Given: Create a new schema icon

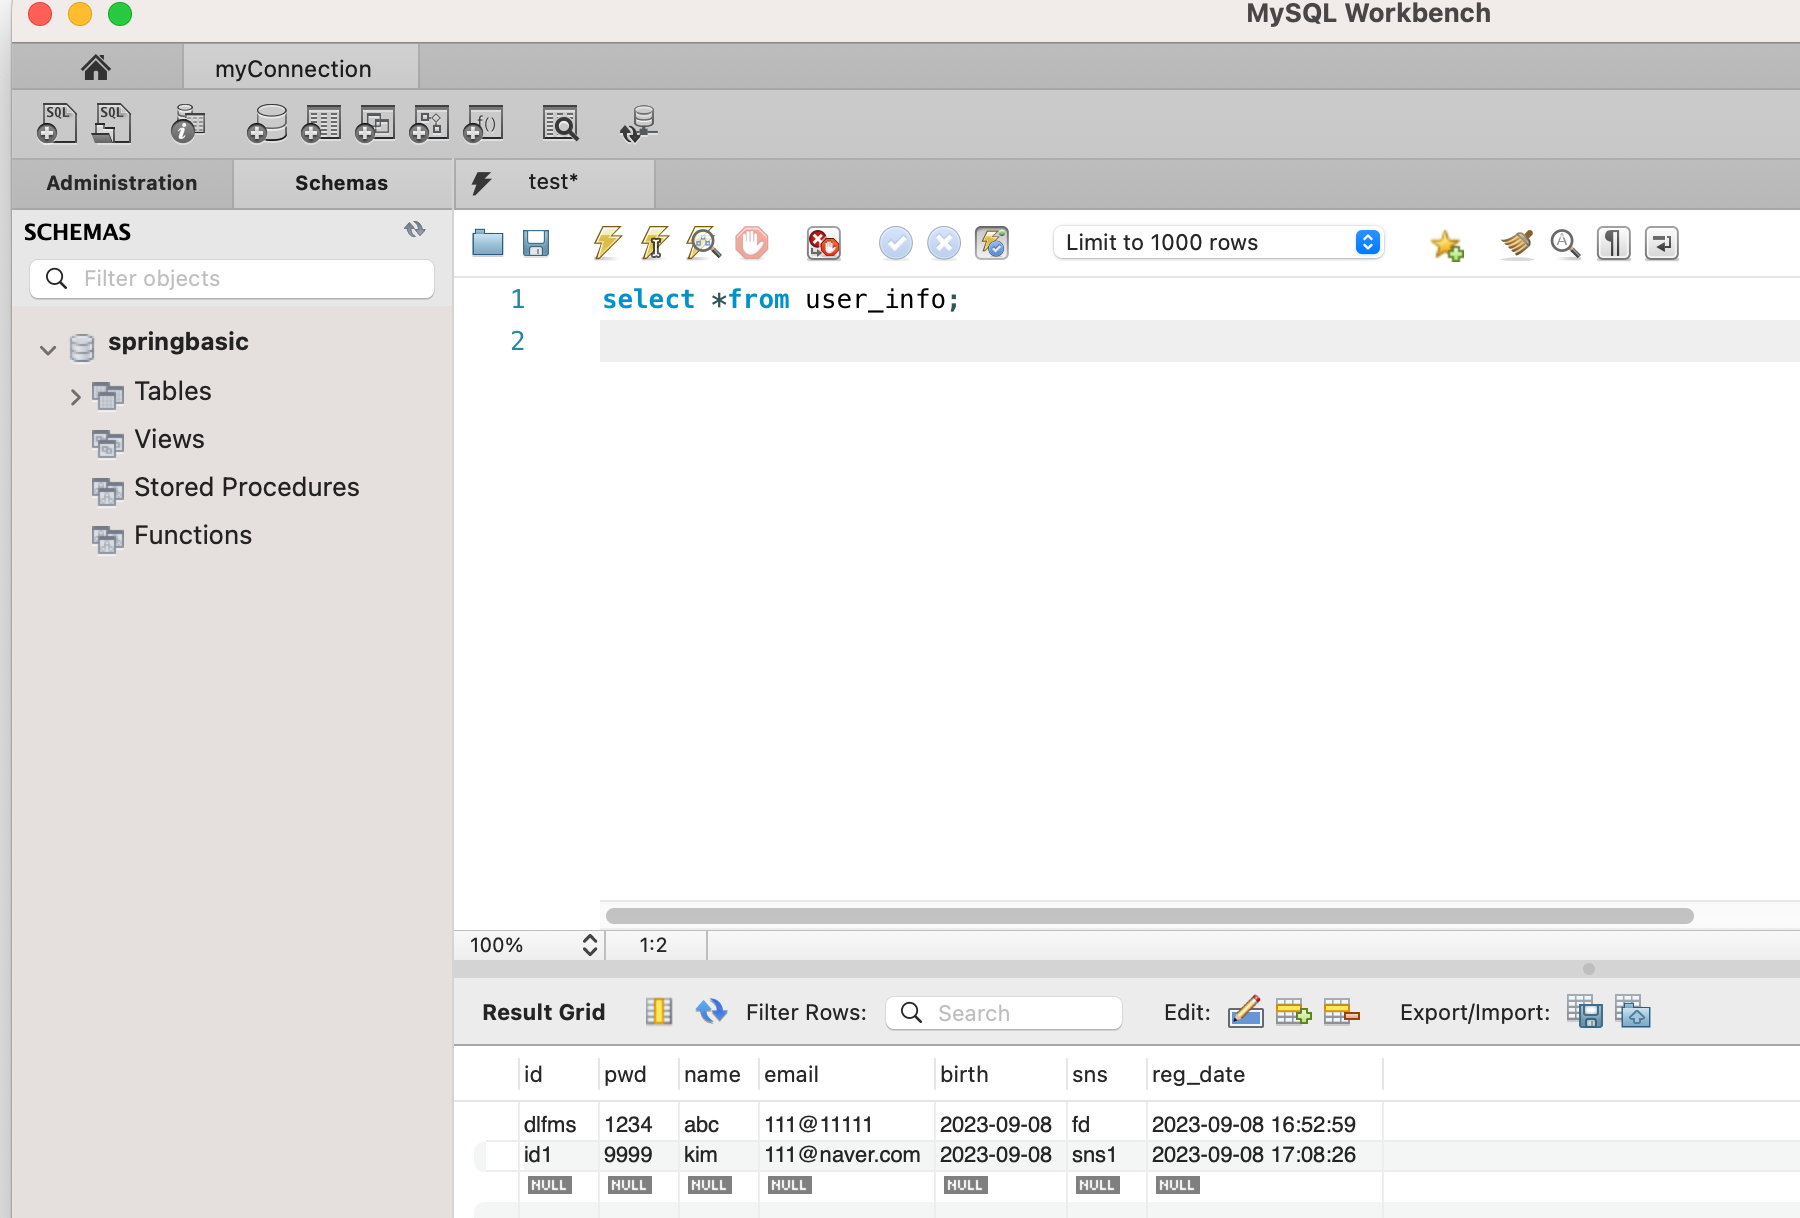Looking at the screenshot, I should [x=267, y=123].
